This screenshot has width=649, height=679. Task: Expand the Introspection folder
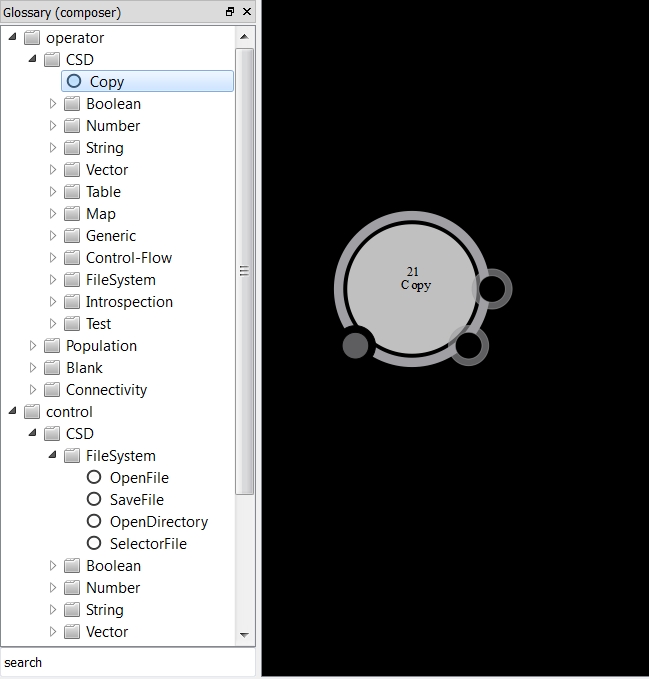(53, 301)
